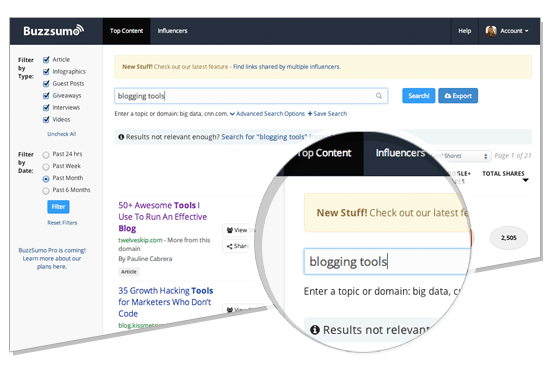Click the magnifier icon in search field
Image resolution: width=550 pixels, height=369 pixels.
click(x=379, y=96)
